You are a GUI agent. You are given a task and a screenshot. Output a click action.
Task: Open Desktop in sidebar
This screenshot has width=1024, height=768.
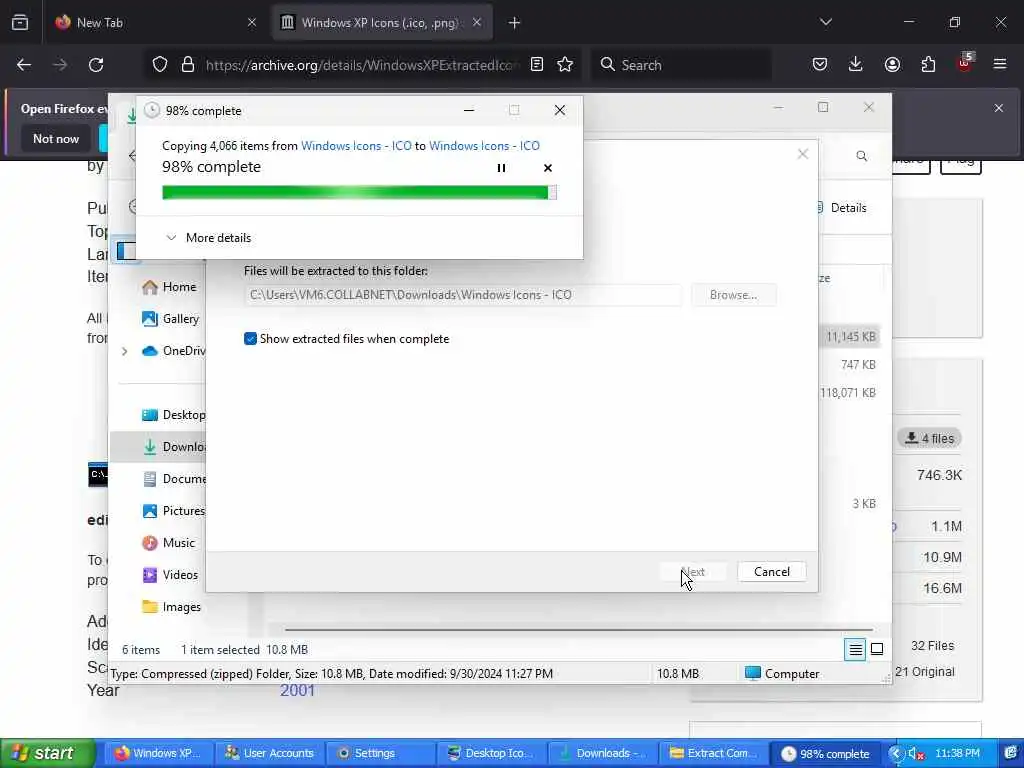[173, 415]
